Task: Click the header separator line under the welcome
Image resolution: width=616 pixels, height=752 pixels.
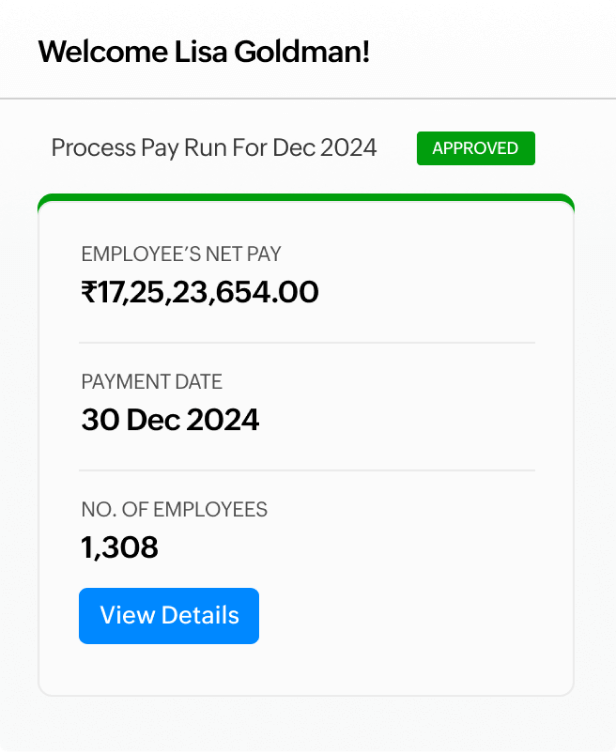Action: click(308, 99)
